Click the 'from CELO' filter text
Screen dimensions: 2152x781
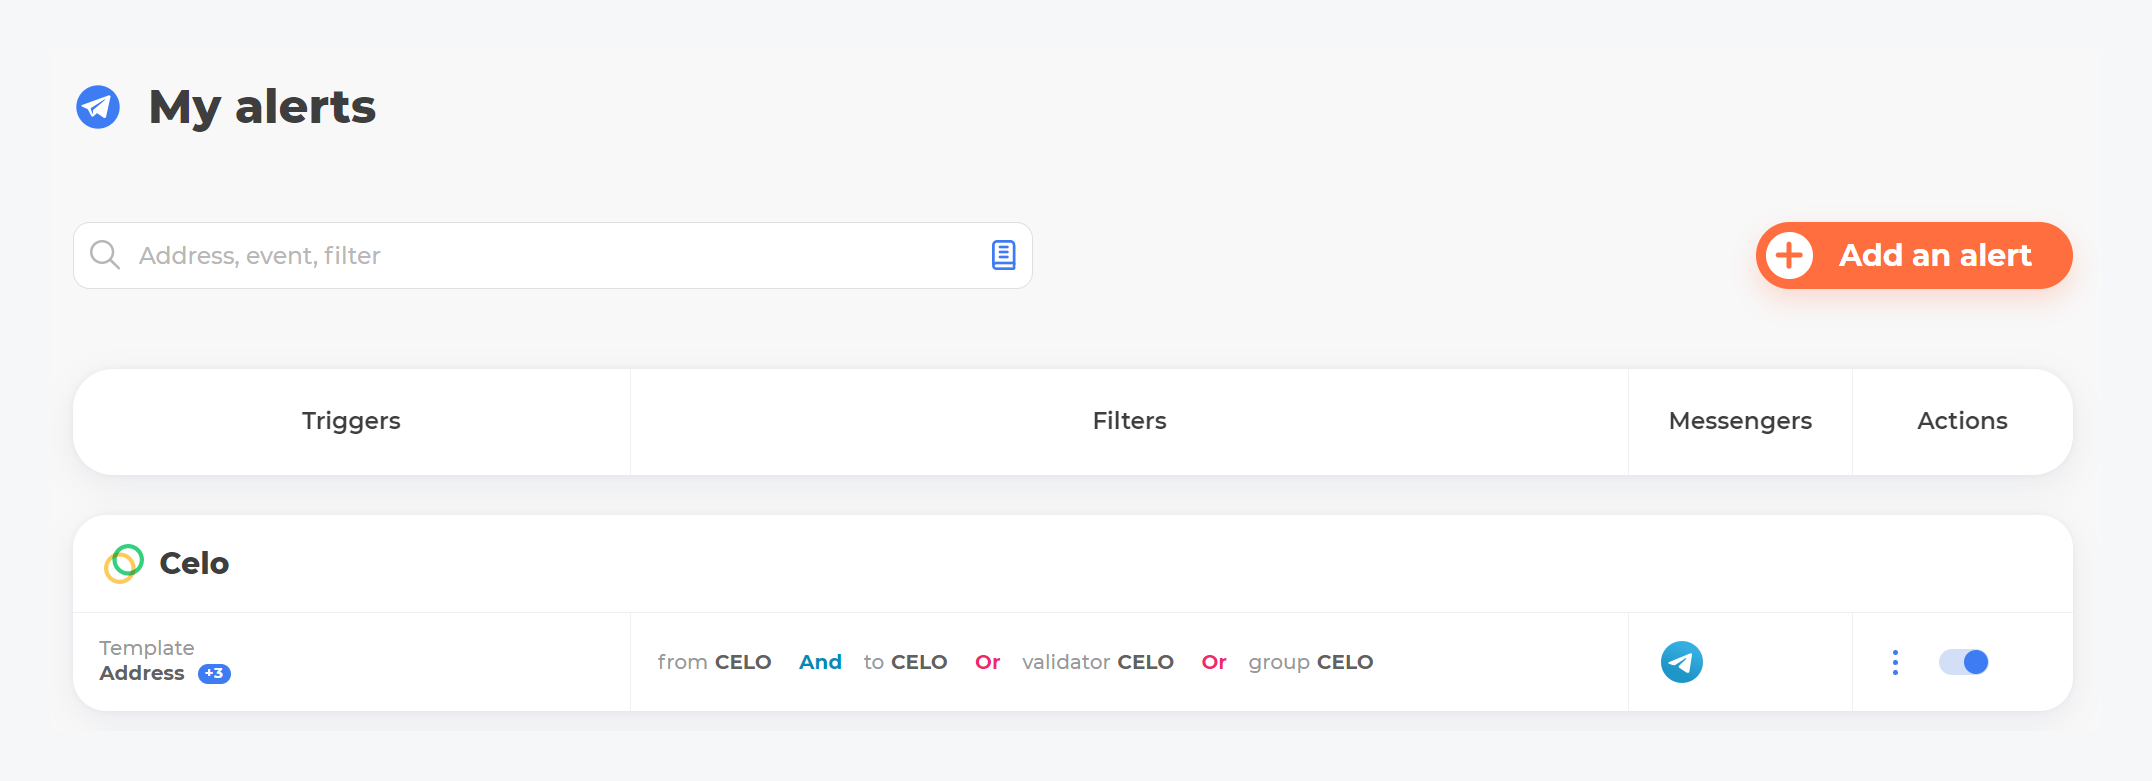714,662
